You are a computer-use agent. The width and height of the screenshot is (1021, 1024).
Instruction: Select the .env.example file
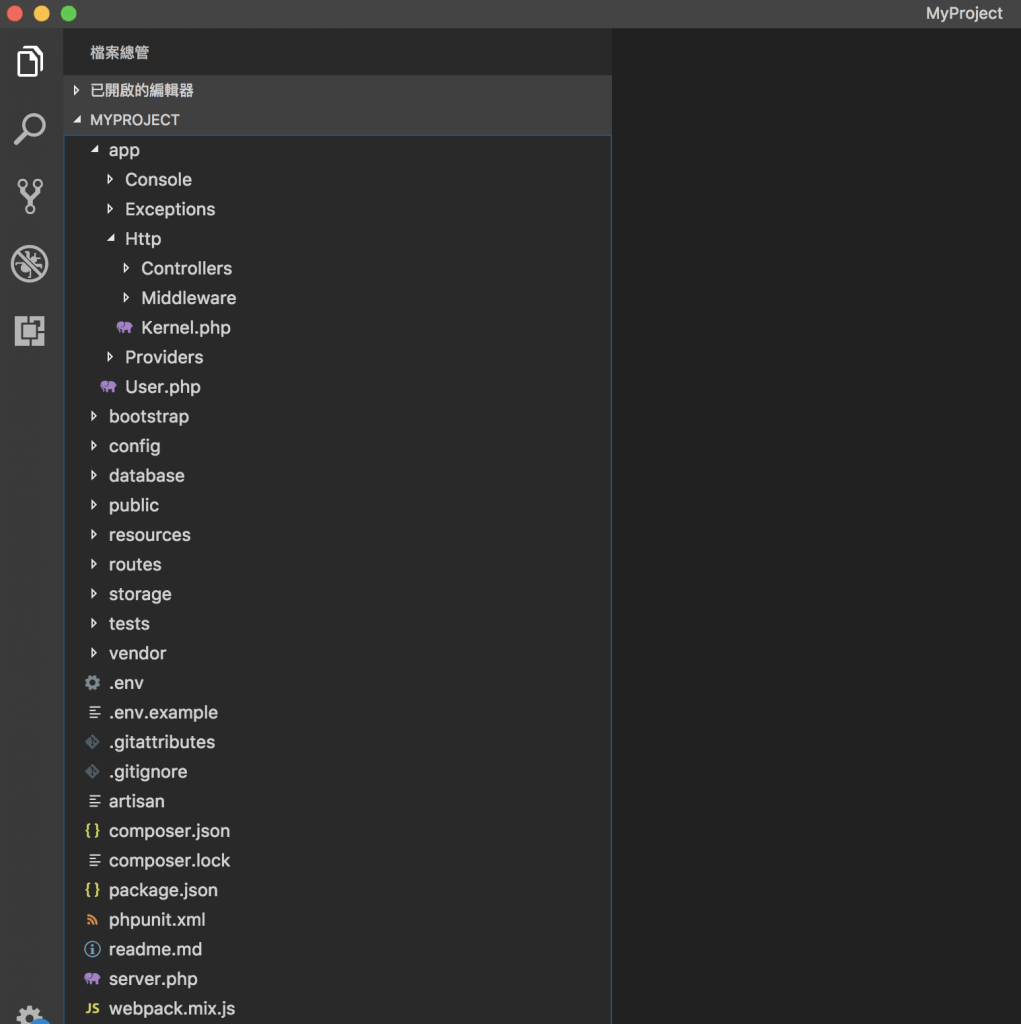click(163, 713)
